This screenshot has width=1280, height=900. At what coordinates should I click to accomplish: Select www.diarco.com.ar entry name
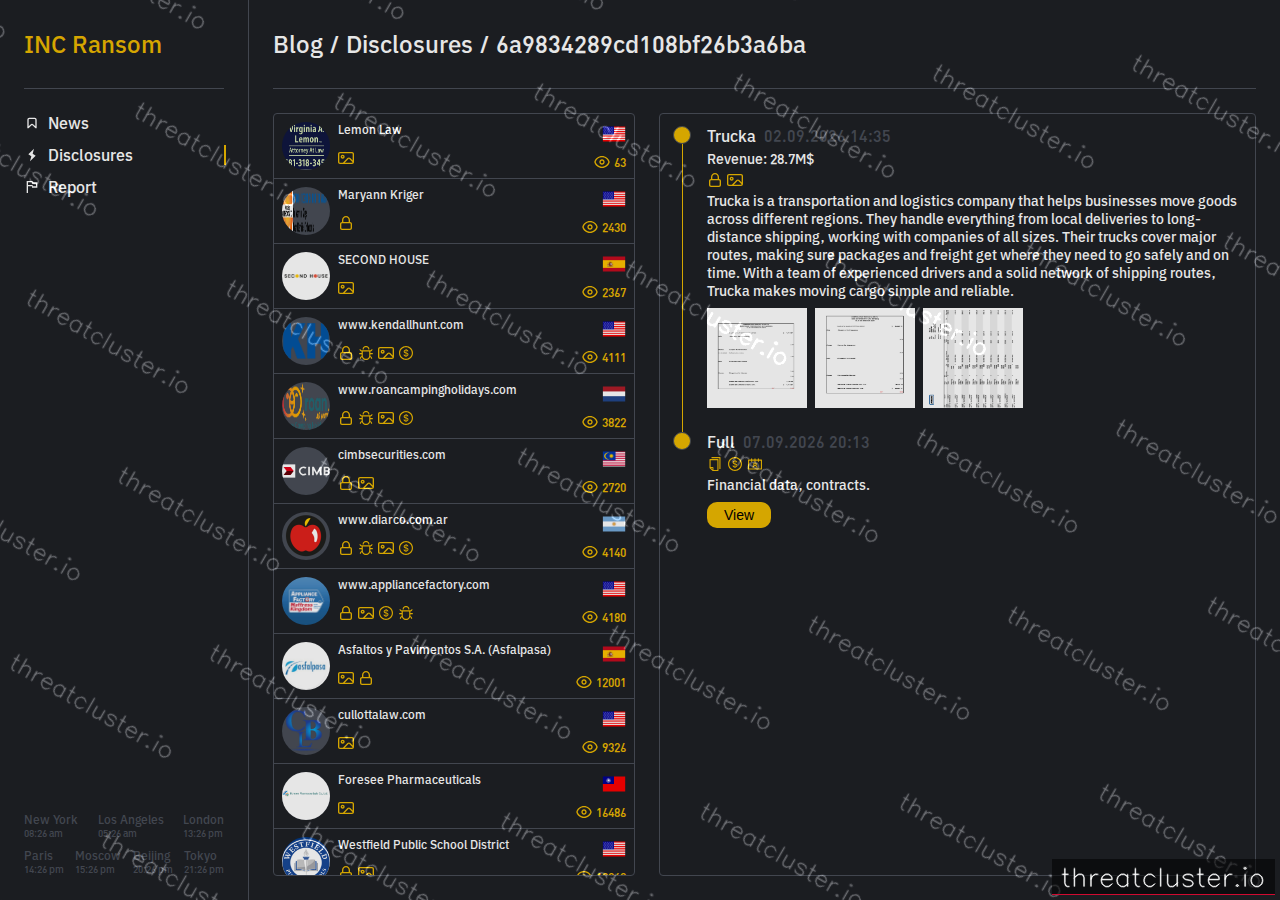point(393,520)
